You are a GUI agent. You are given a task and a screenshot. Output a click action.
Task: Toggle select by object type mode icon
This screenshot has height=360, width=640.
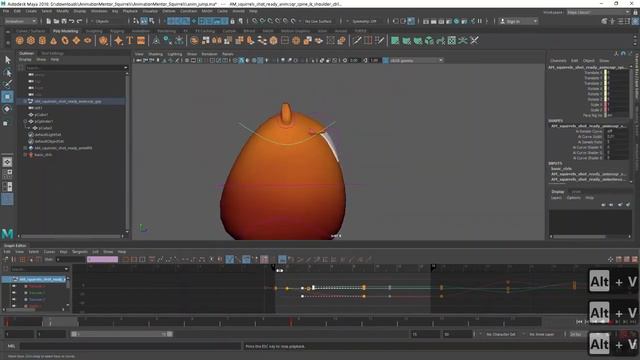click(x=144, y=21)
